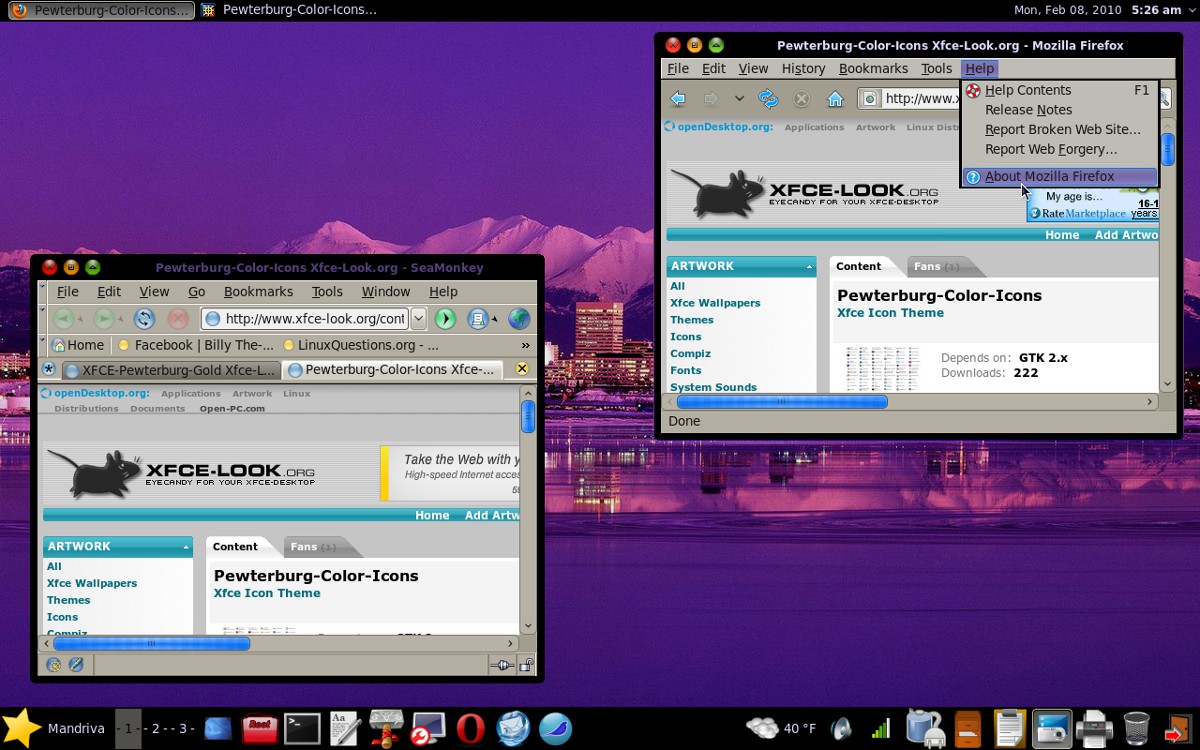Screen dimensions: 1200x750
Task: Choose Report Web Forgery menu item
Action: 1059,149
